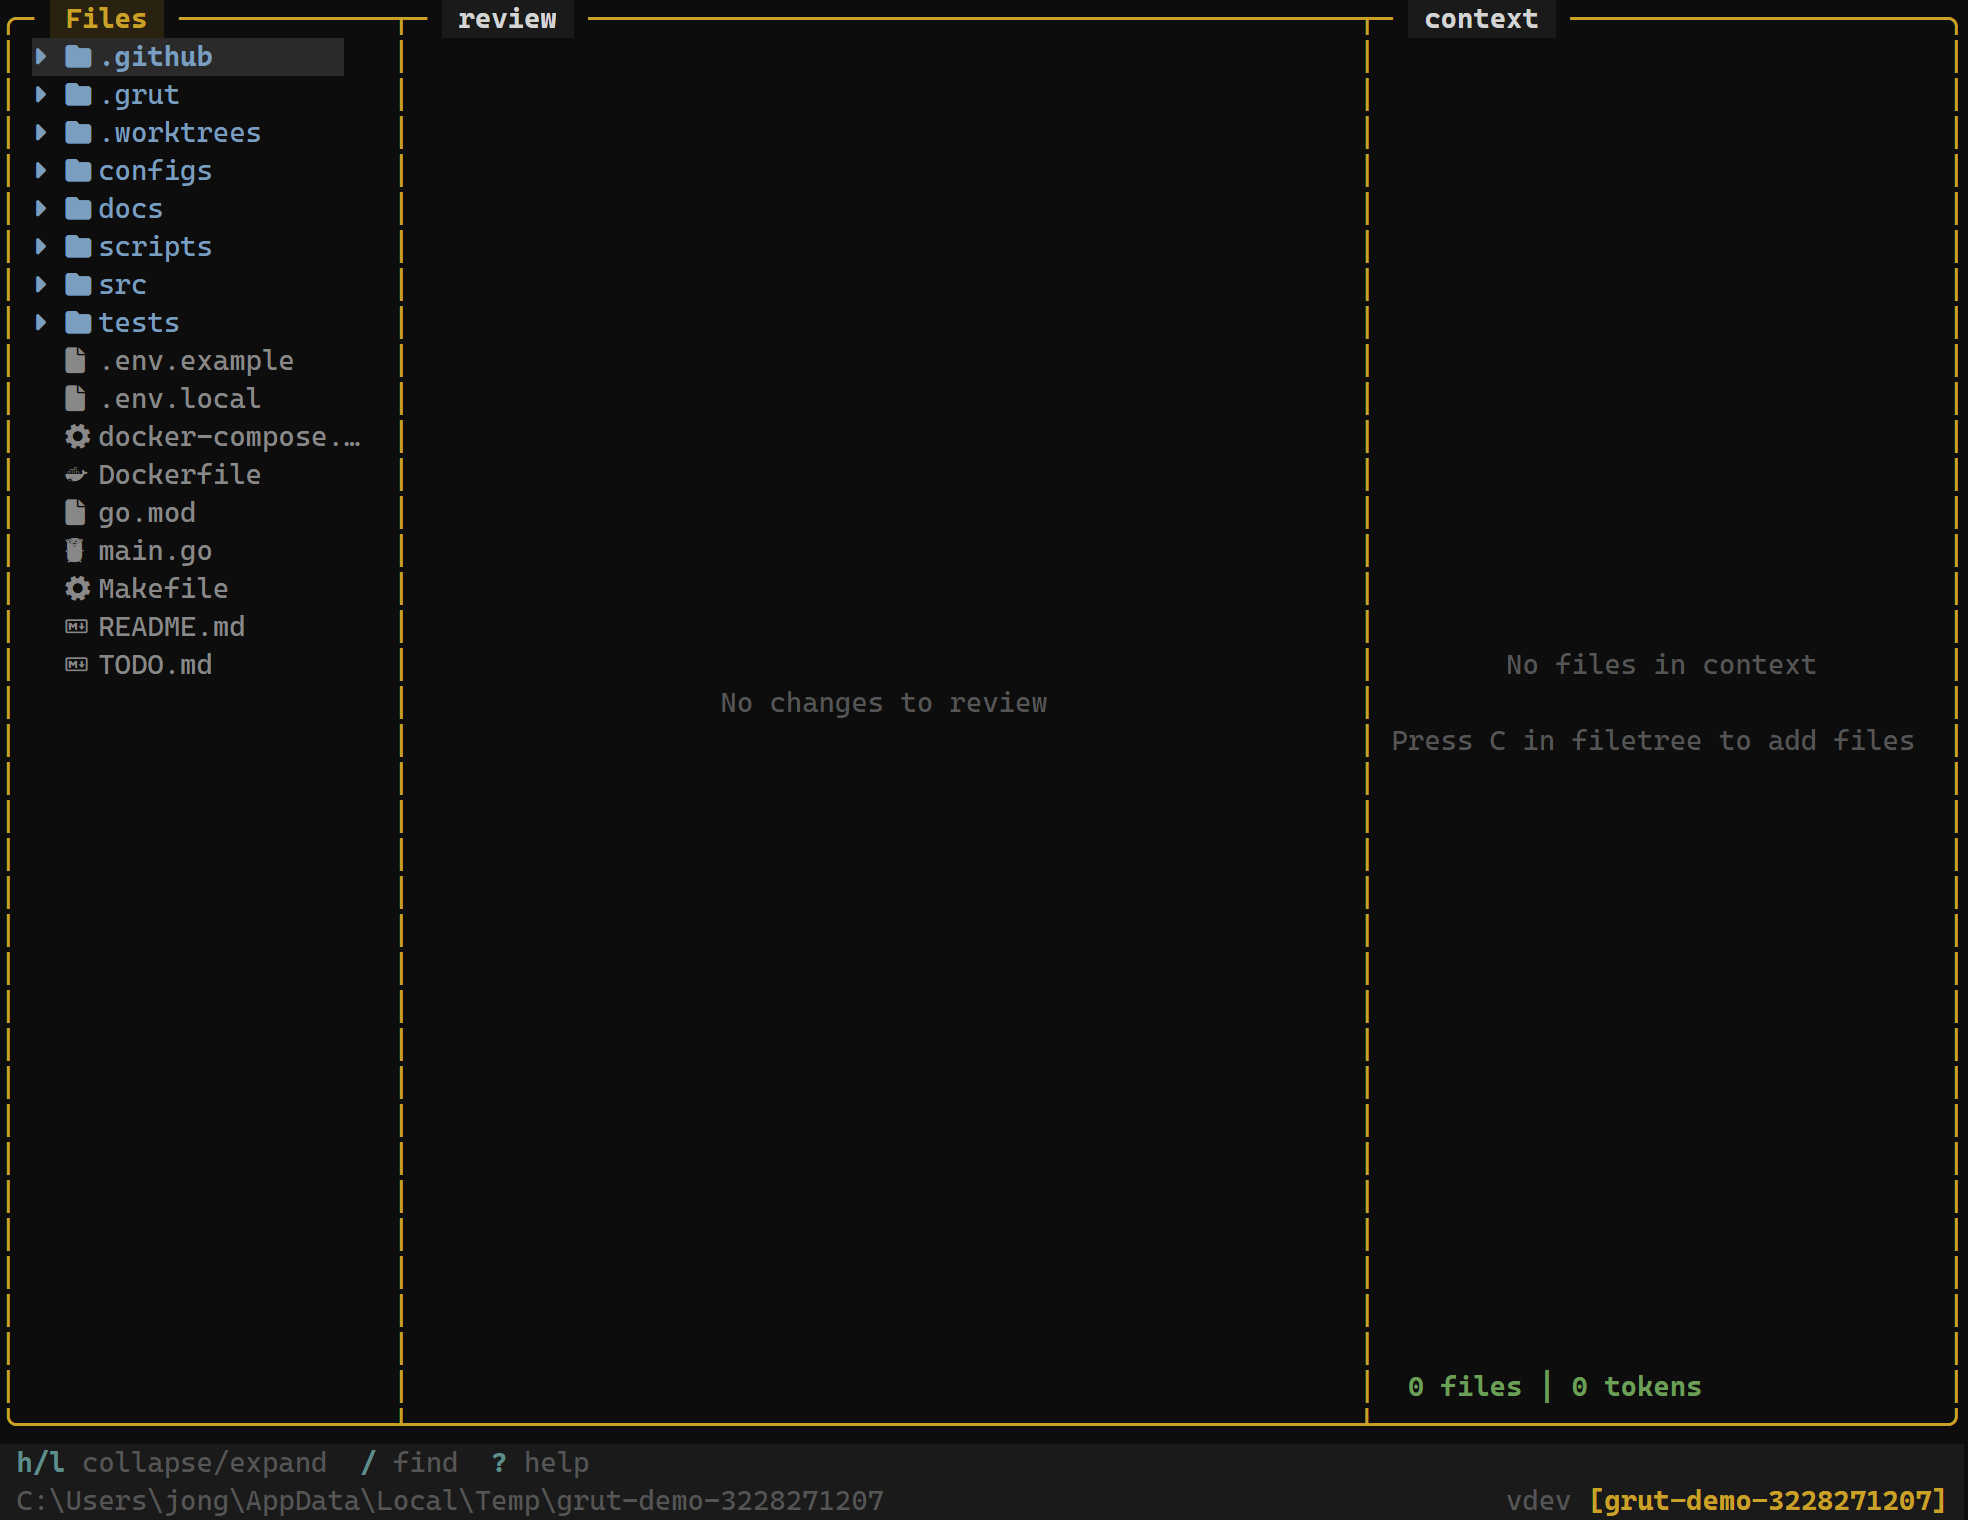
Task: Click the working directory path text
Action: pyautogui.click(x=450, y=1501)
